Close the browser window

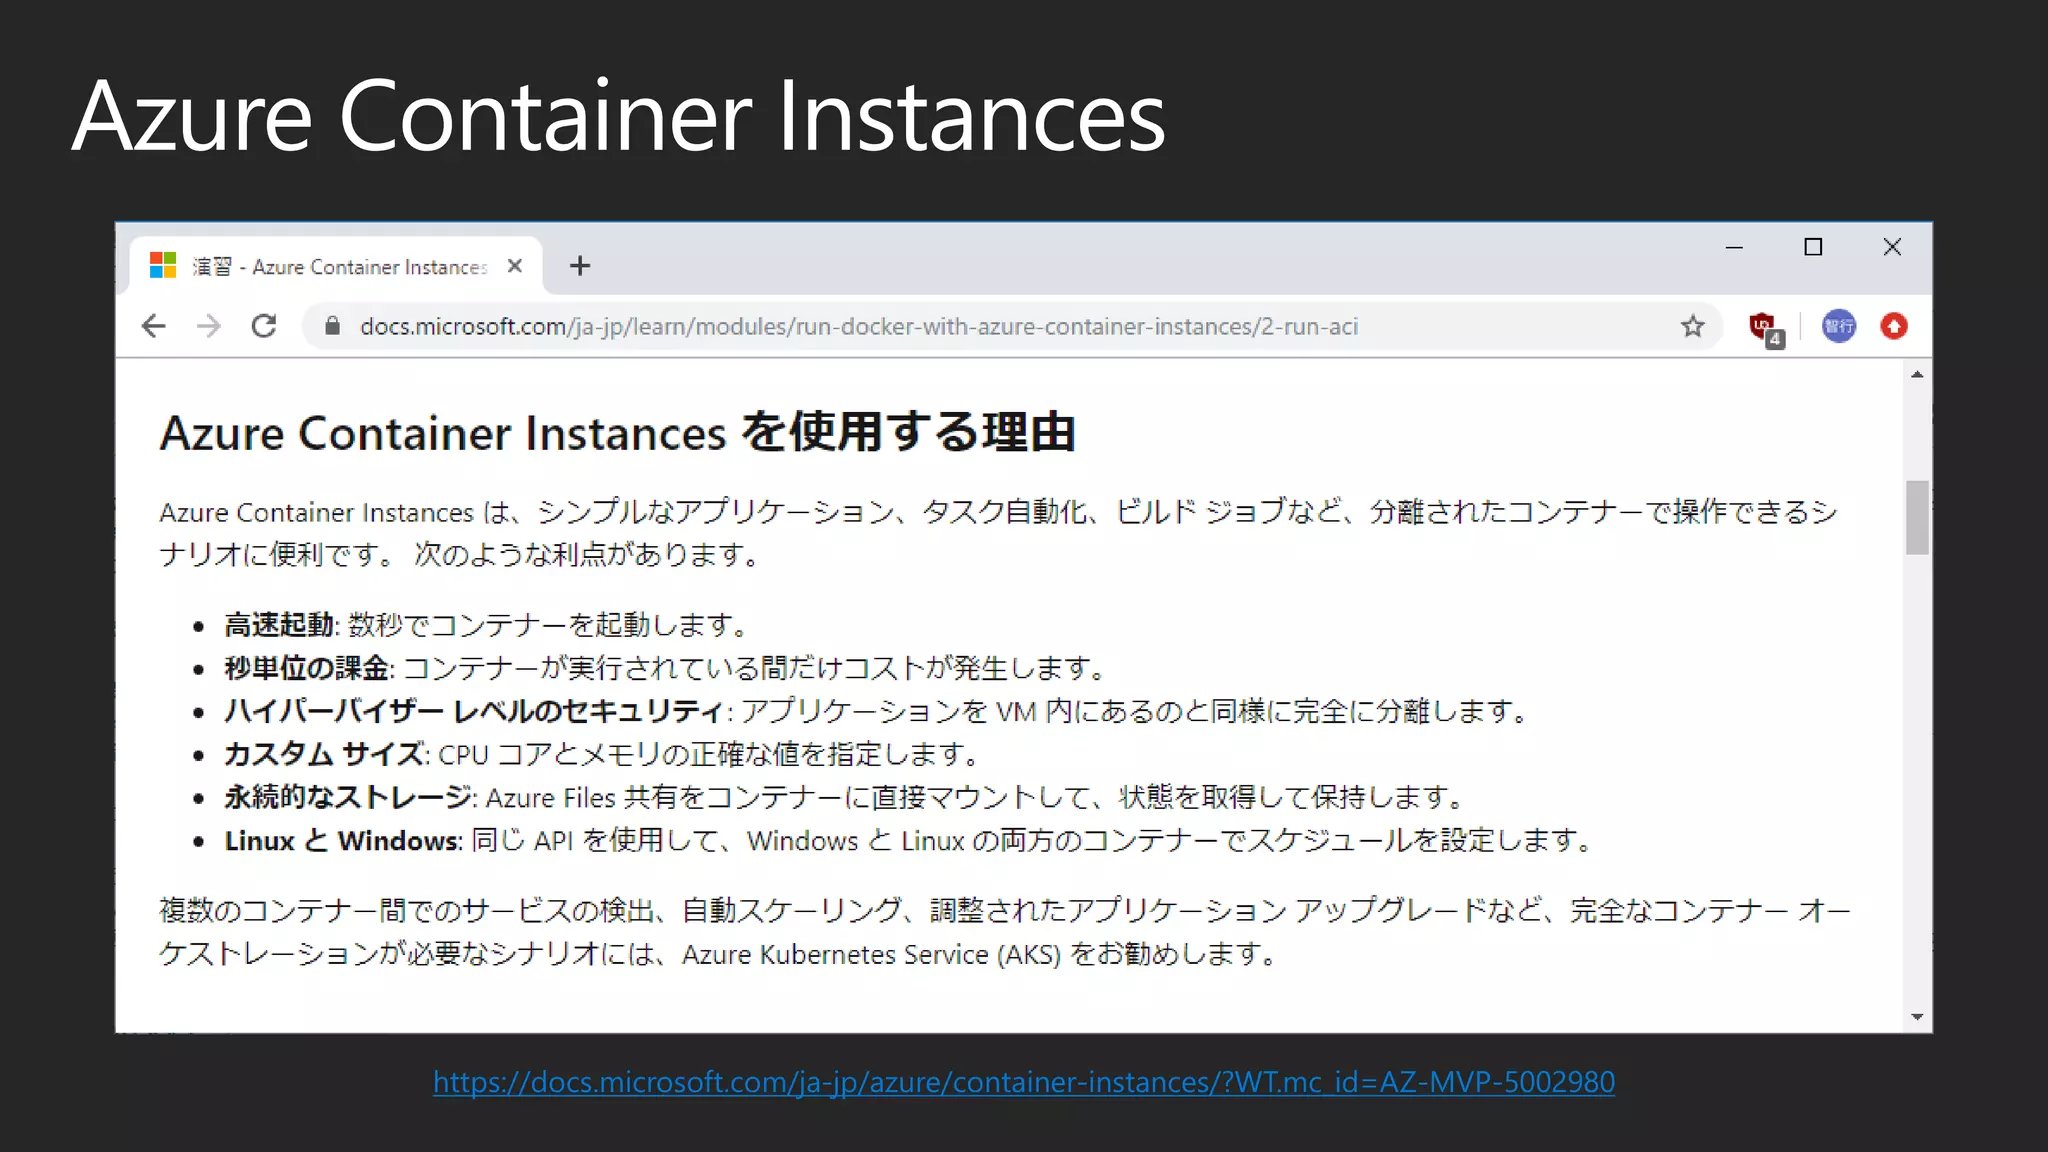pyautogui.click(x=1892, y=247)
